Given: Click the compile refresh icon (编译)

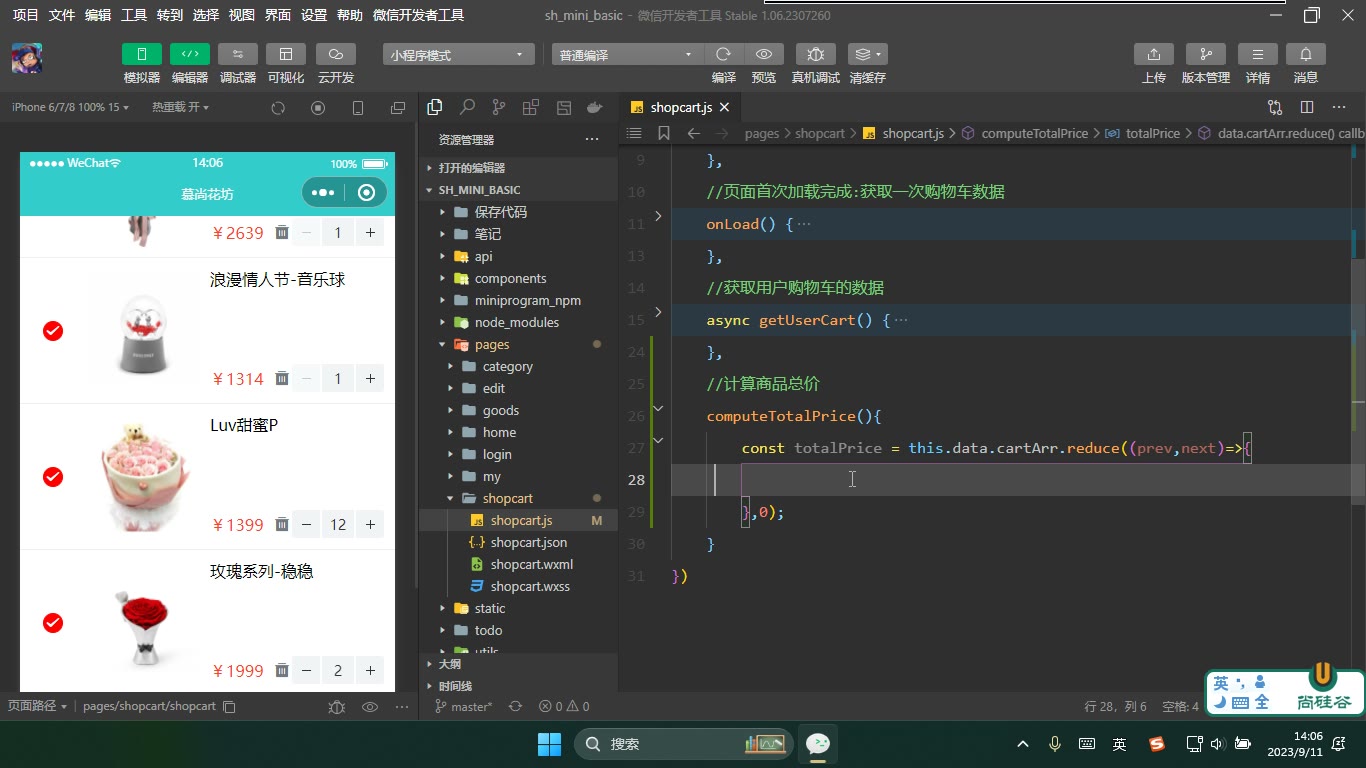Looking at the screenshot, I should point(724,54).
